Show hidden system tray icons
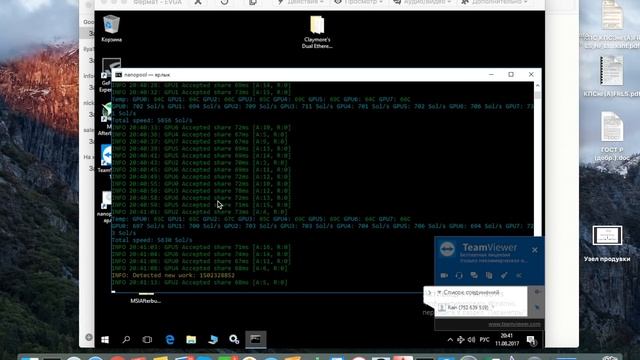The width and height of the screenshot is (640, 360). point(450,340)
